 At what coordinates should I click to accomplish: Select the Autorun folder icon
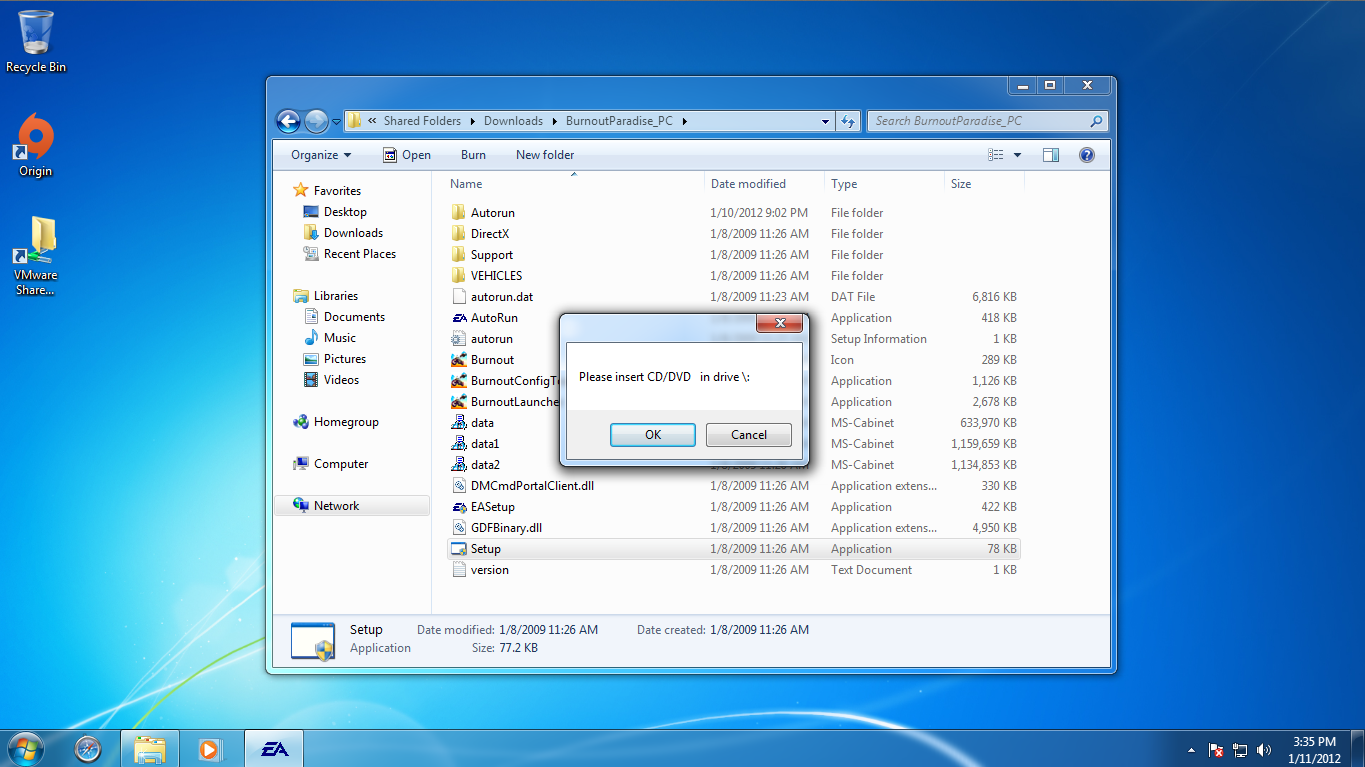click(x=459, y=212)
